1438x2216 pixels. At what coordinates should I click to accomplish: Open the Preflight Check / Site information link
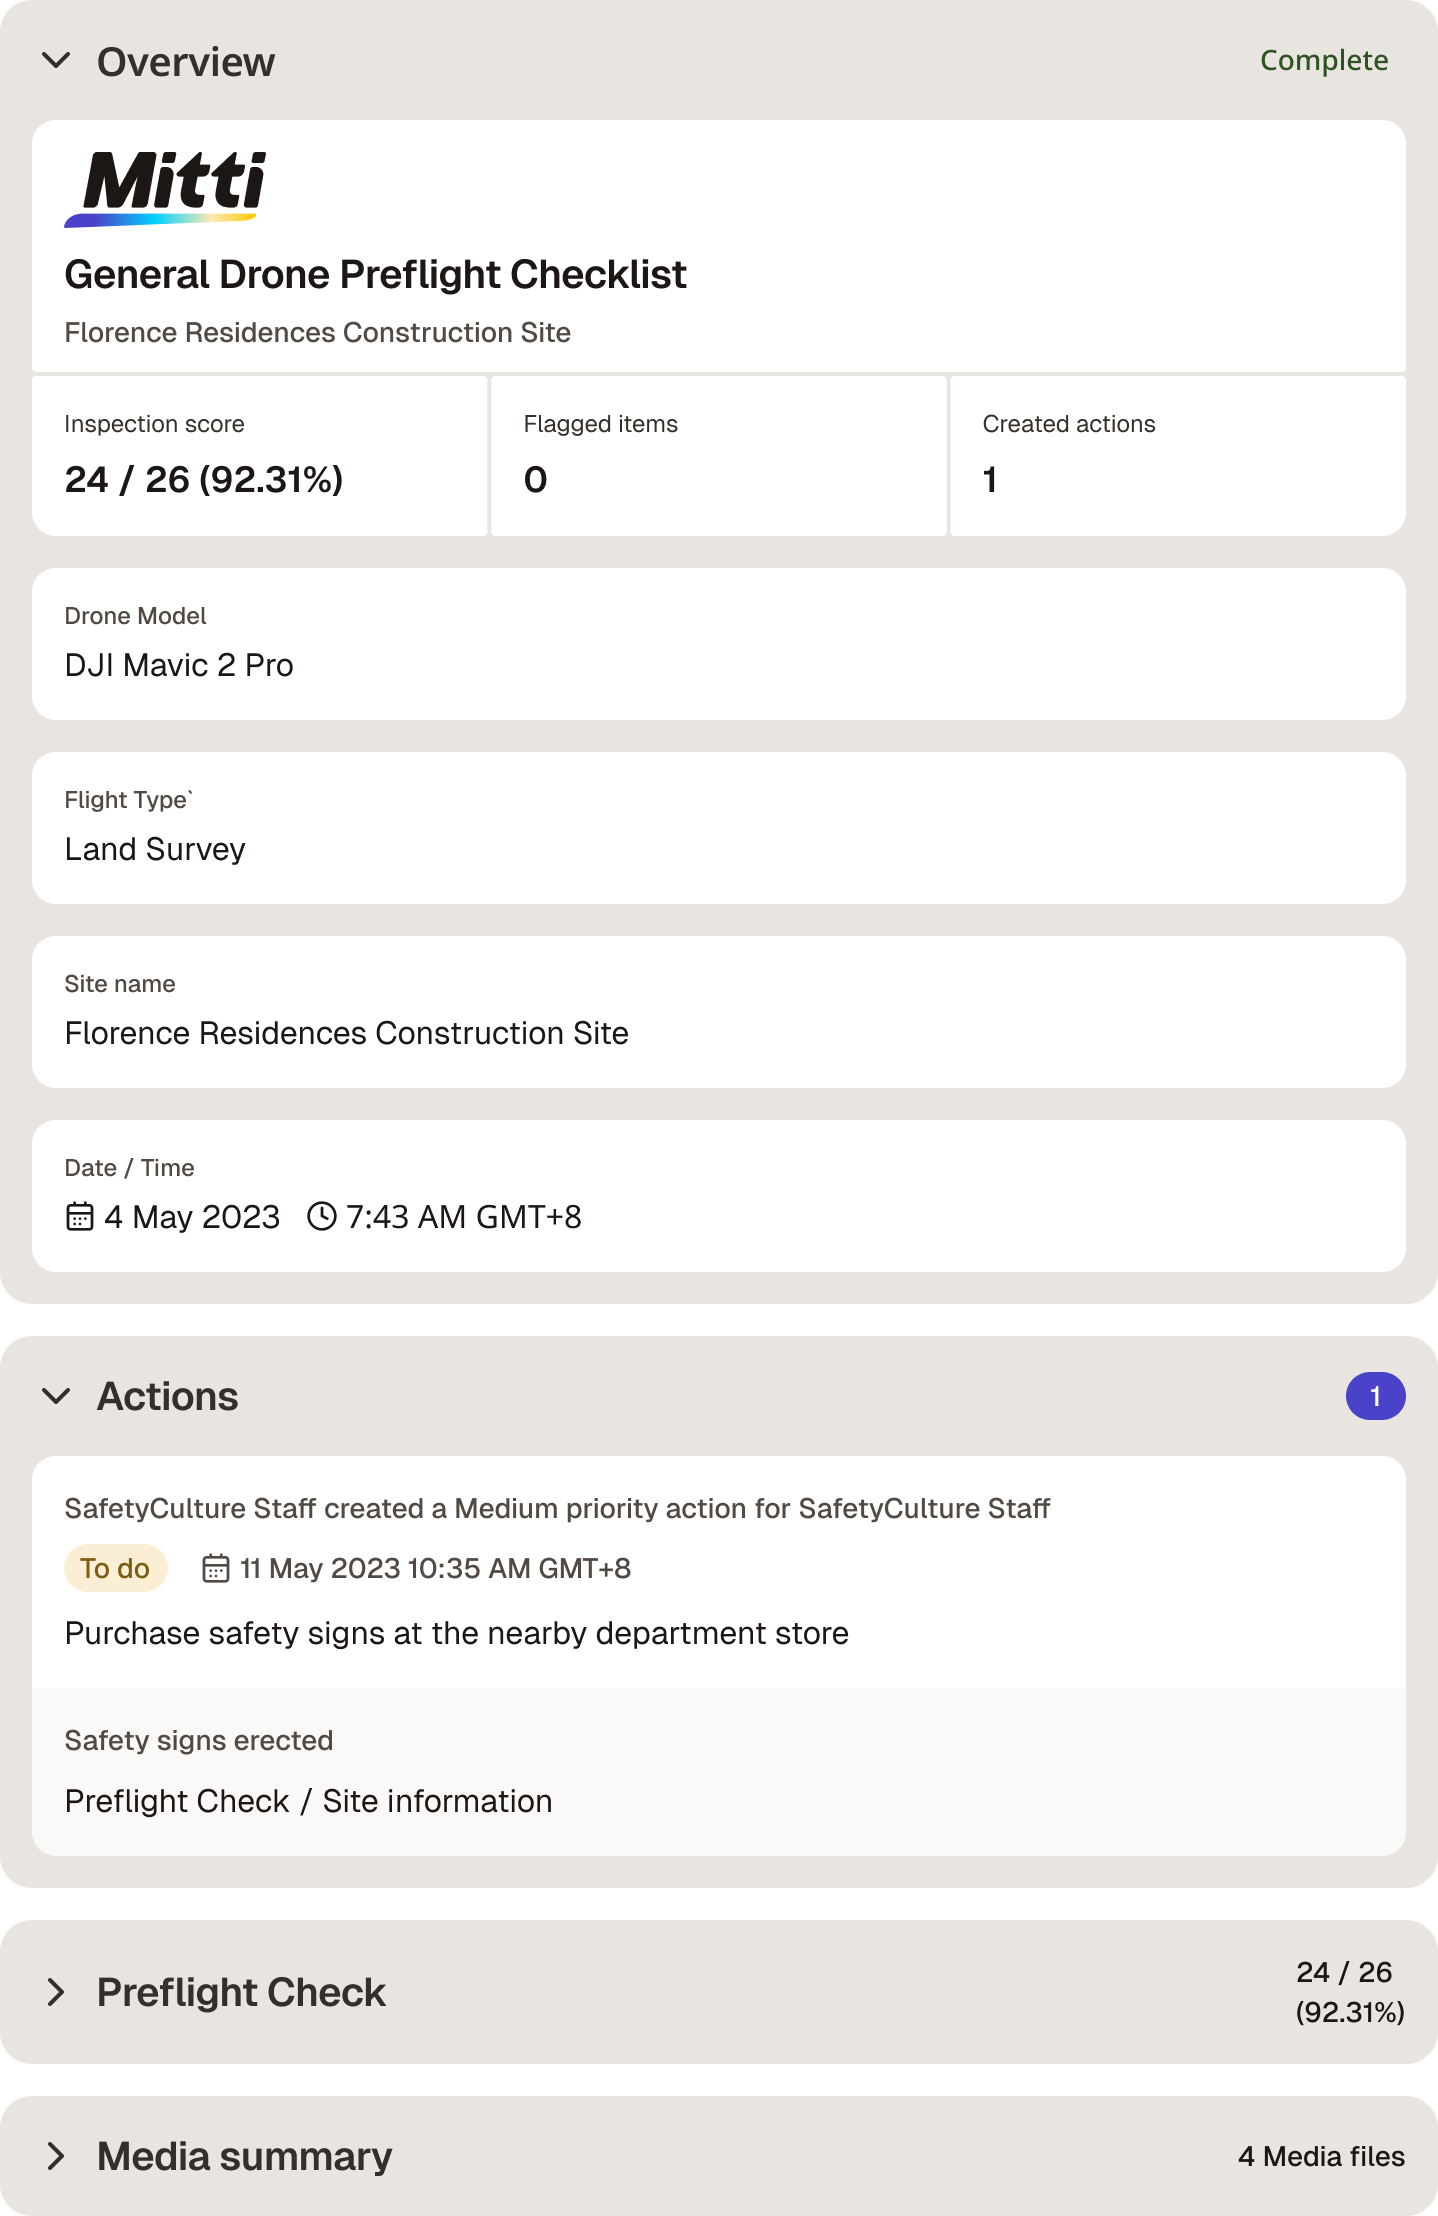pyautogui.click(x=309, y=1801)
